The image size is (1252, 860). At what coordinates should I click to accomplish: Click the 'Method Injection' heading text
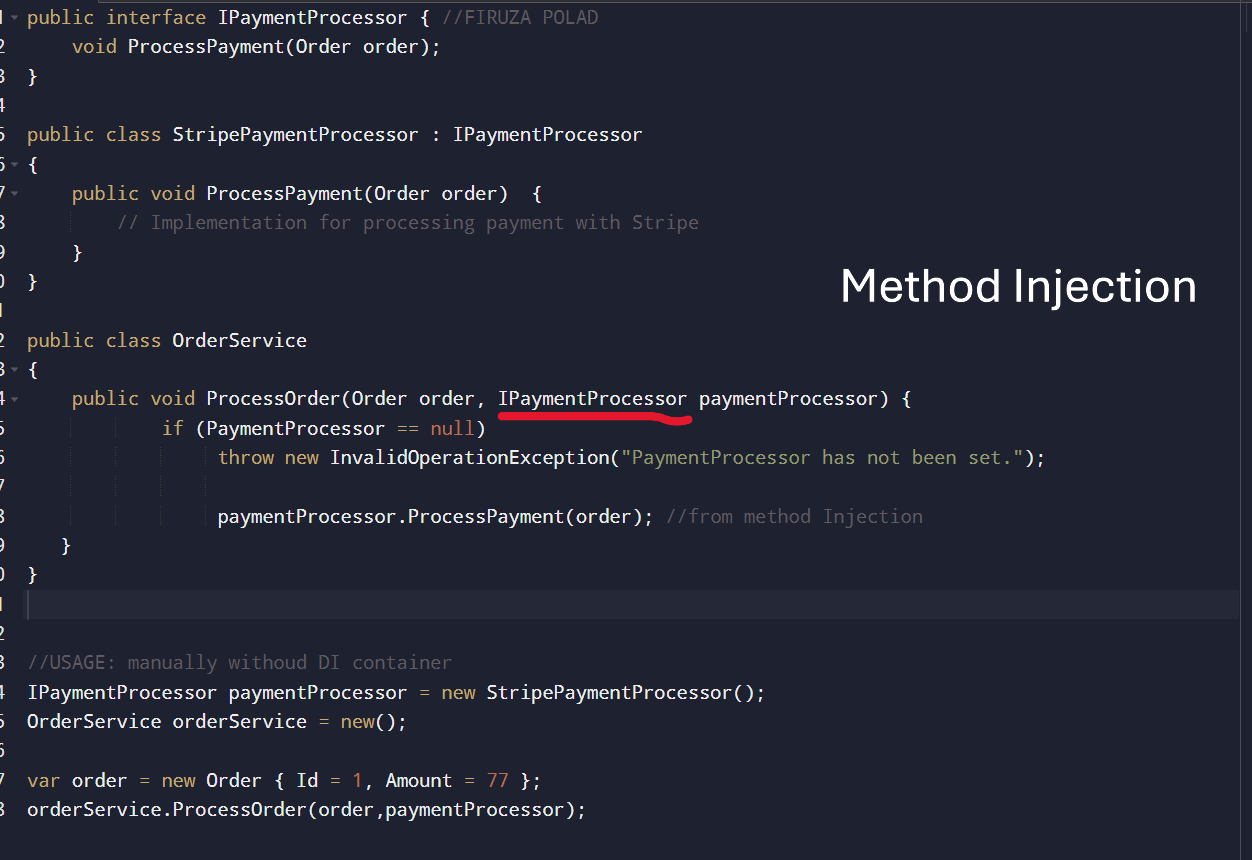(x=1018, y=287)
